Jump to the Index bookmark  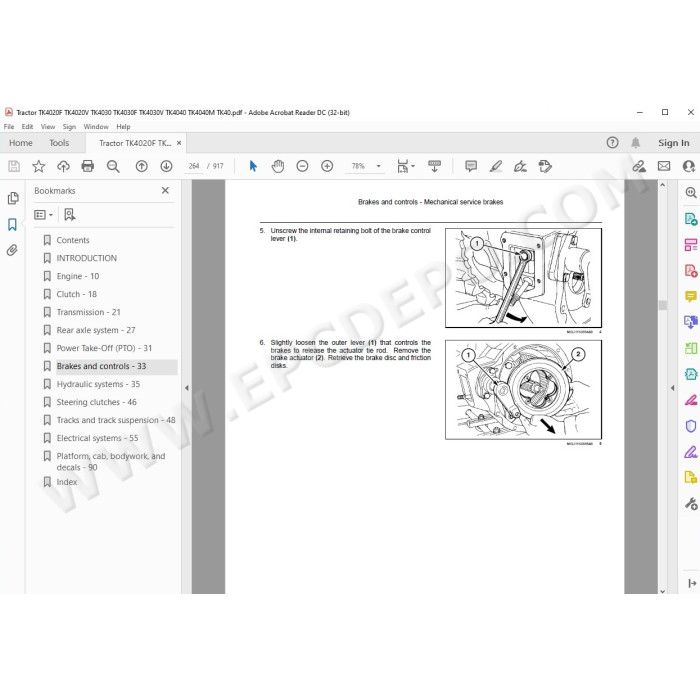[x=67, y=482]
